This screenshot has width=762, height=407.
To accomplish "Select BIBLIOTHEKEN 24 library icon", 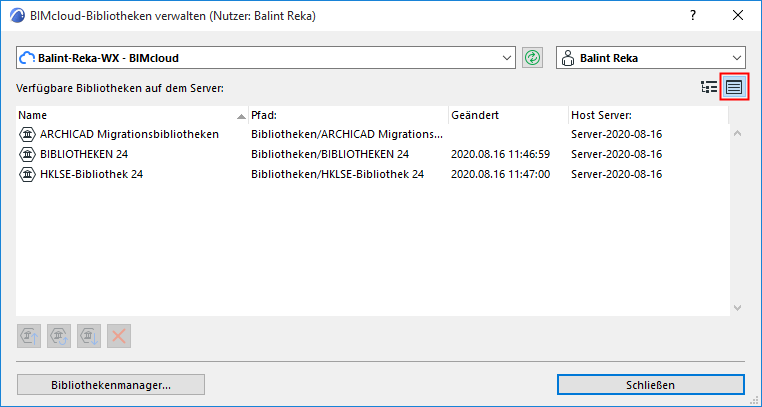I will click(x=27, y=154).
